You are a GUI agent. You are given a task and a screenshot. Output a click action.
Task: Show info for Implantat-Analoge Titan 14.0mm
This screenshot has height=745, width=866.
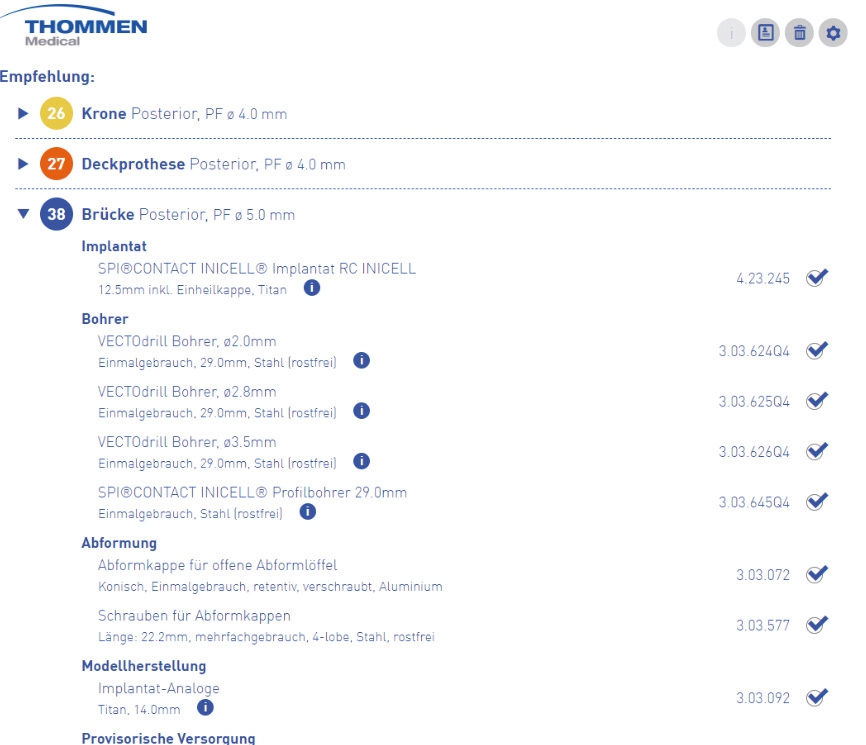tap(205, 707)
